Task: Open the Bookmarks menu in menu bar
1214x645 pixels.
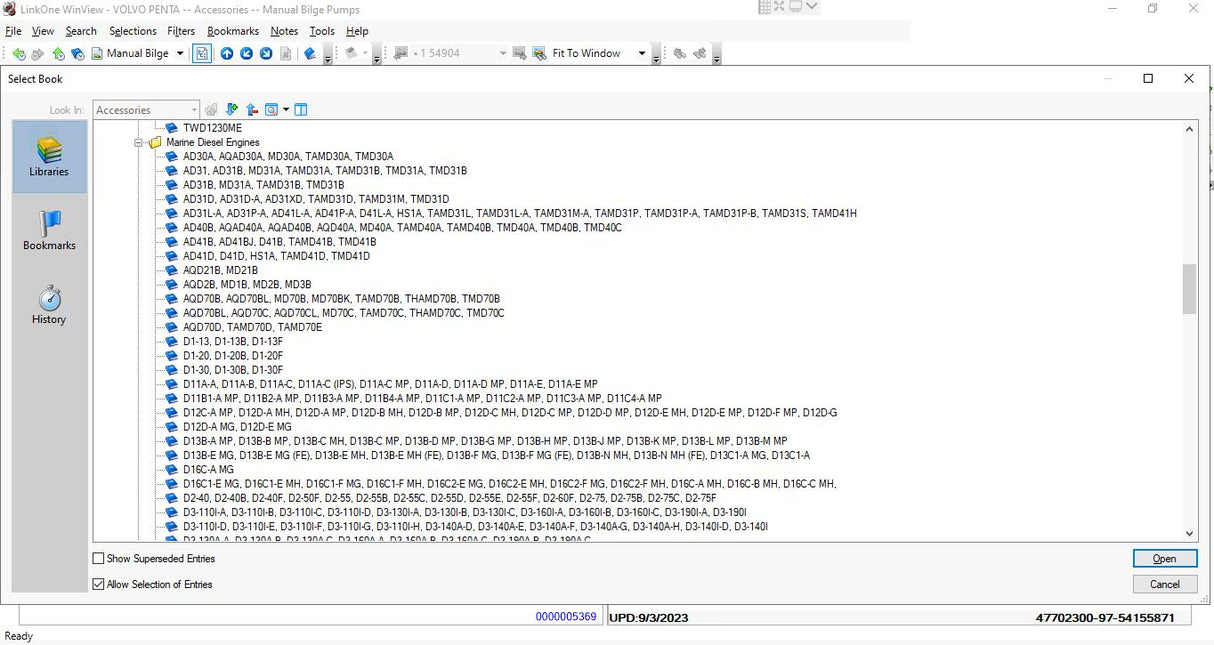Action: click(233, 31)
